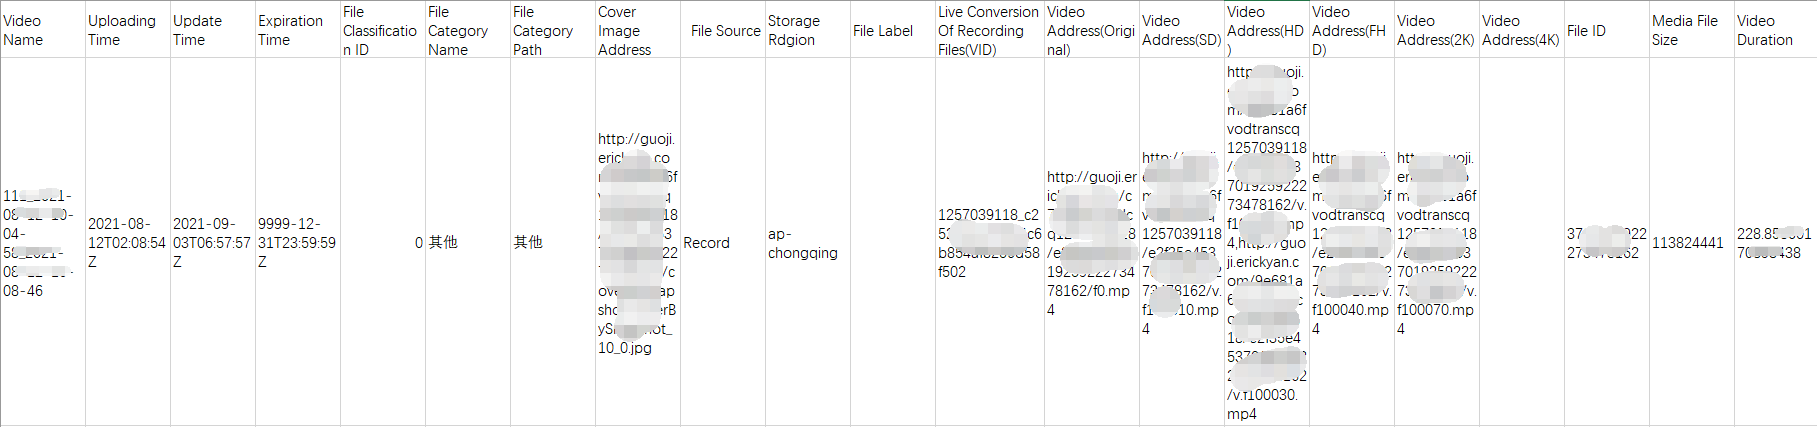Open the cover image URL ending 10_0.jpg

coord(638,242)
